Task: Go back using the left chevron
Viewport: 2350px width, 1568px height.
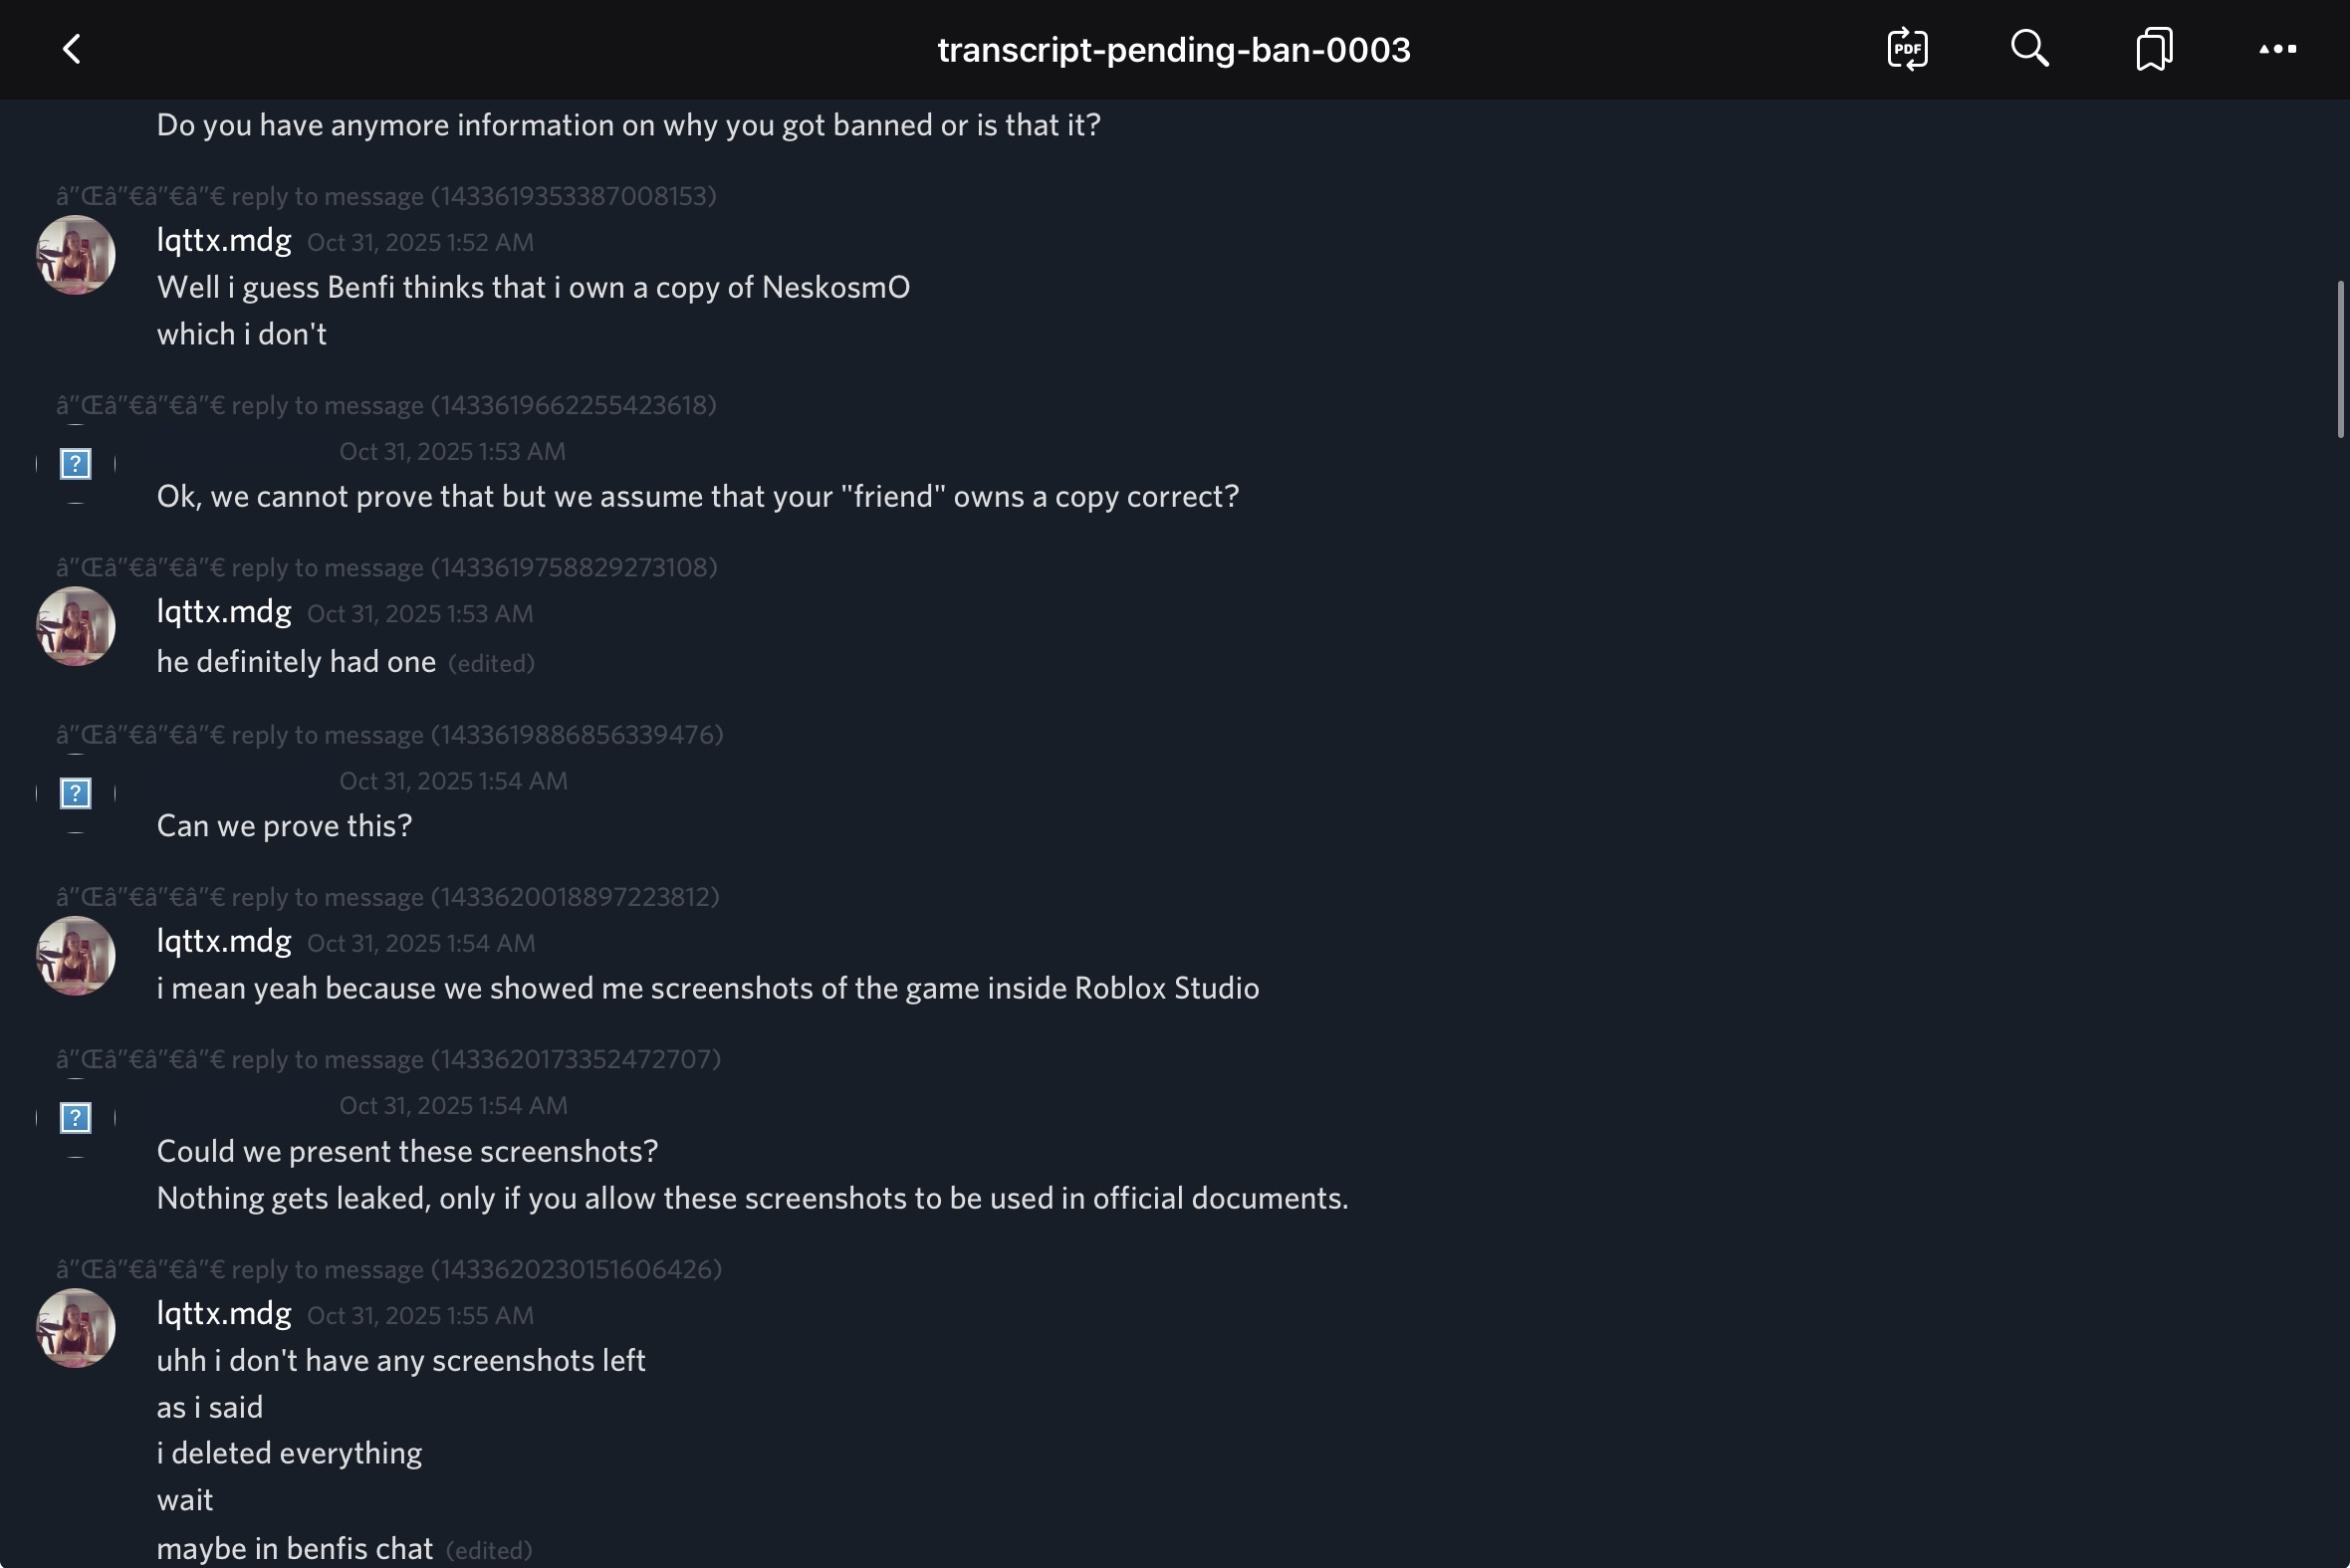Action: (71, 49)
